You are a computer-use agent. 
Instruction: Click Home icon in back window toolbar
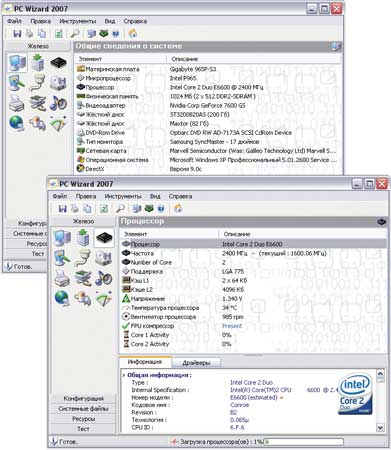pos(133,33)
